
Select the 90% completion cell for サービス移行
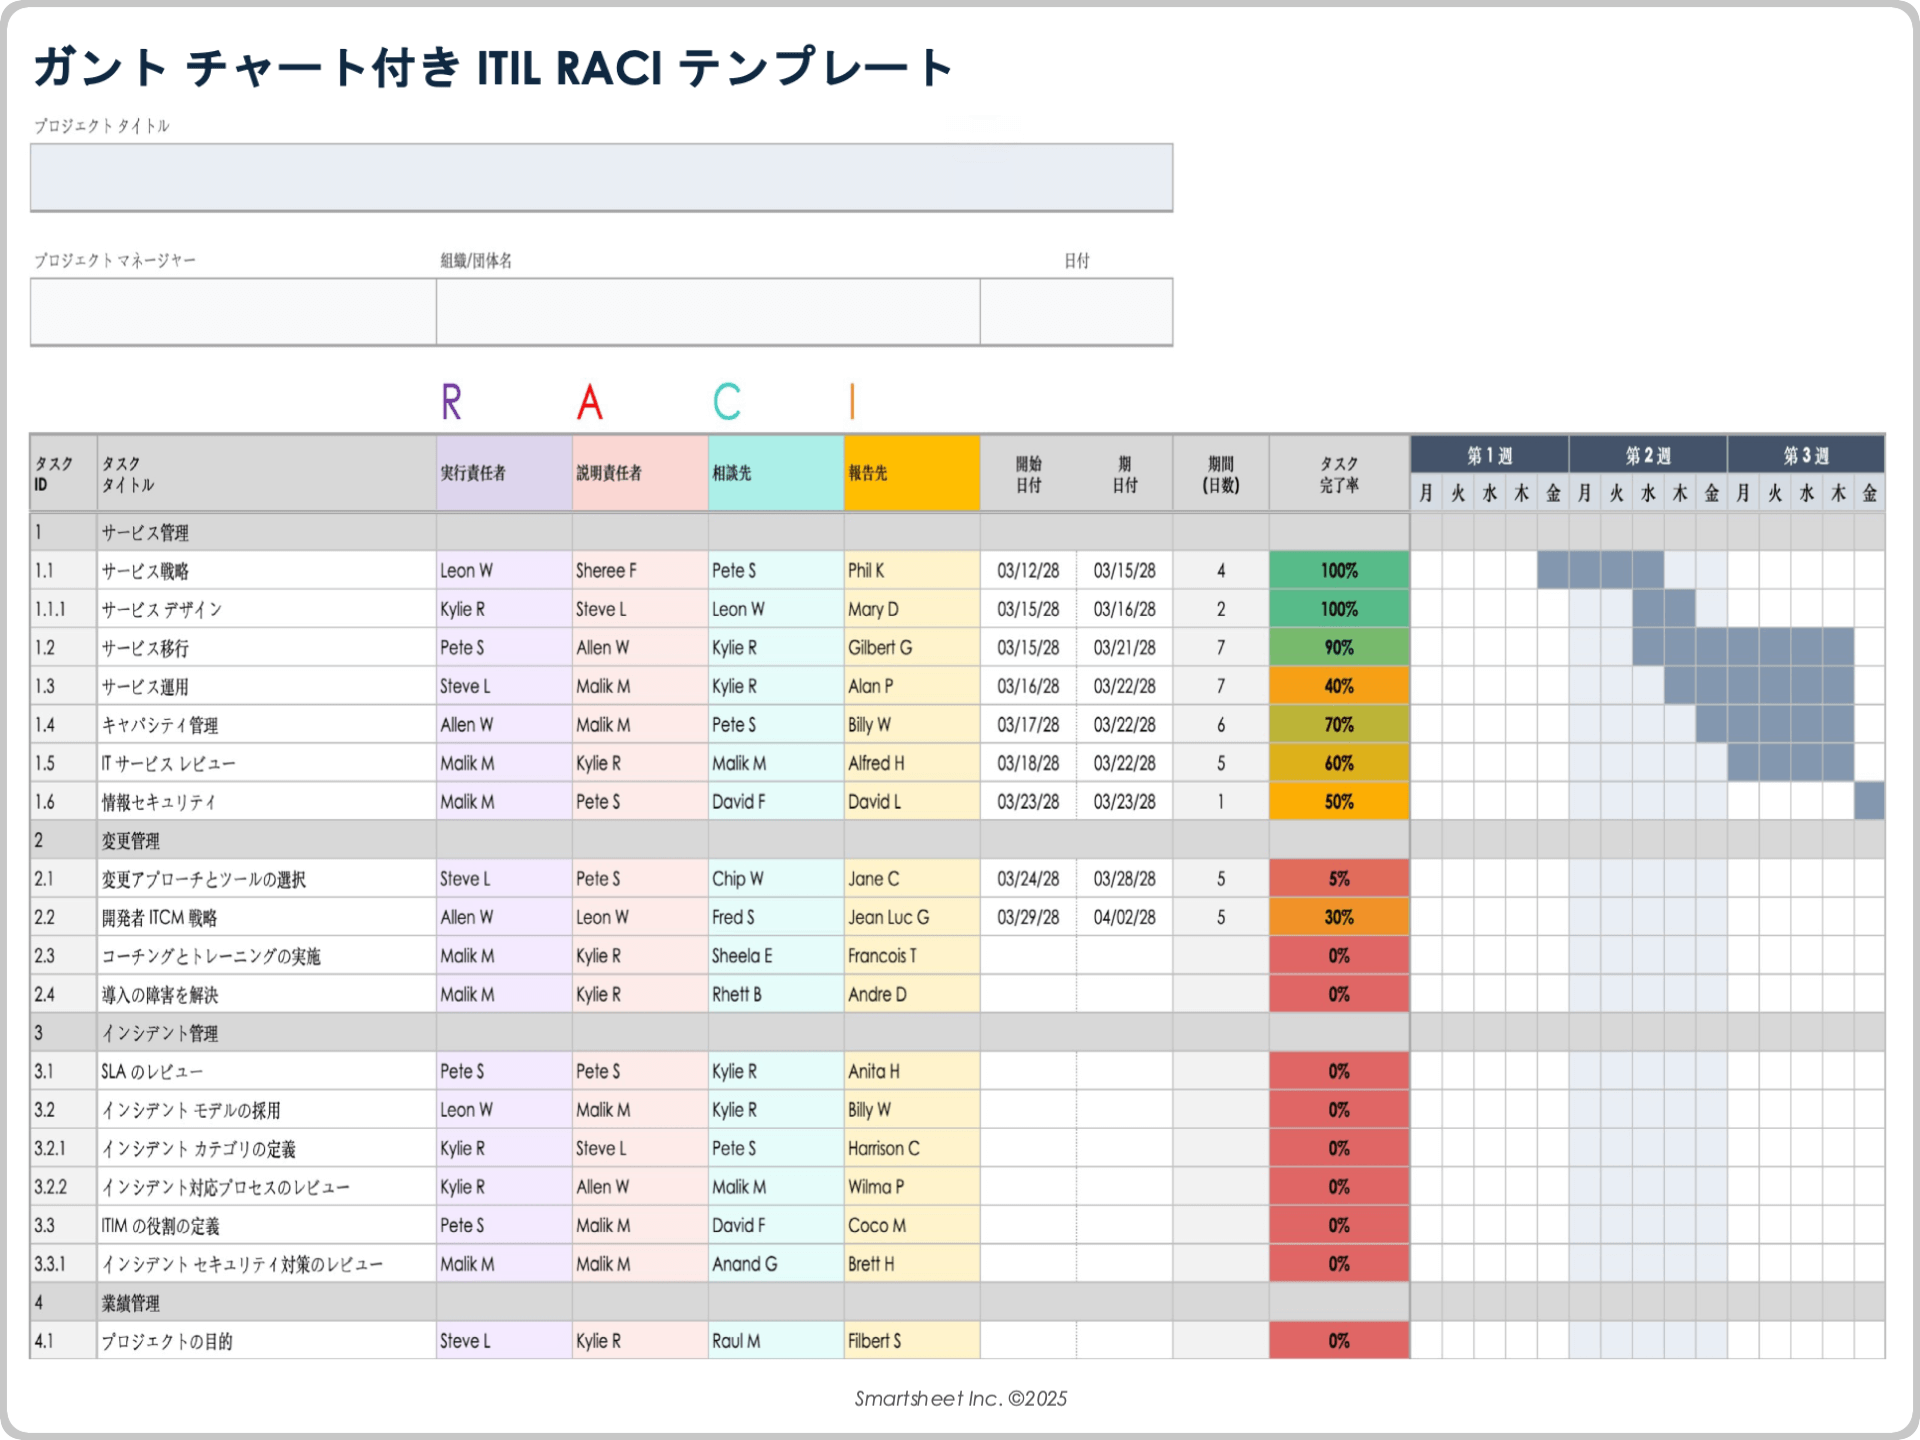pyautogui.click(x=1339, y=647)
